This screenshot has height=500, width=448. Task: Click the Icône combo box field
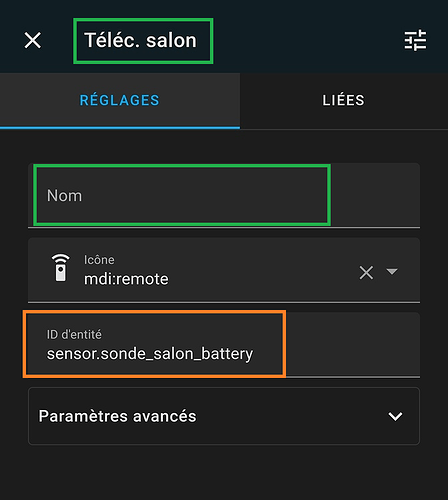tap(224, 270)
